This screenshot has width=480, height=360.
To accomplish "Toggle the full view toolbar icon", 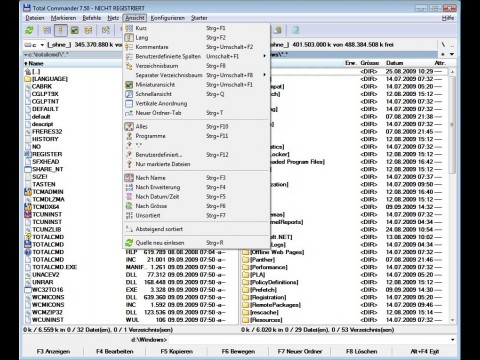I will [60, 30].
